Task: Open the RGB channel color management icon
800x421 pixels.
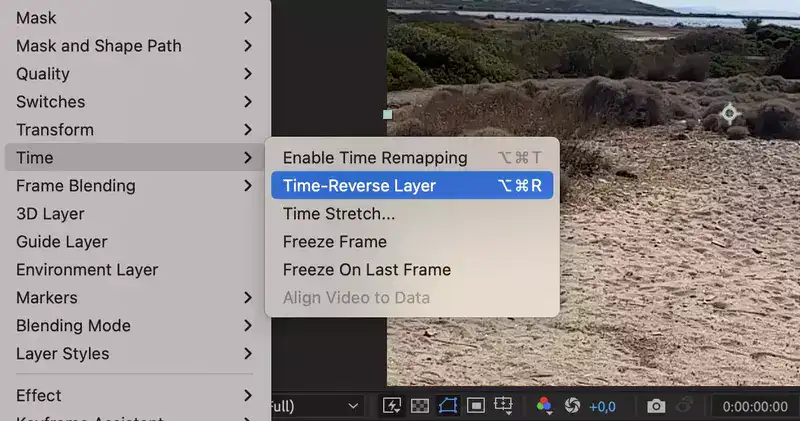Action: (x=544, y=406)
